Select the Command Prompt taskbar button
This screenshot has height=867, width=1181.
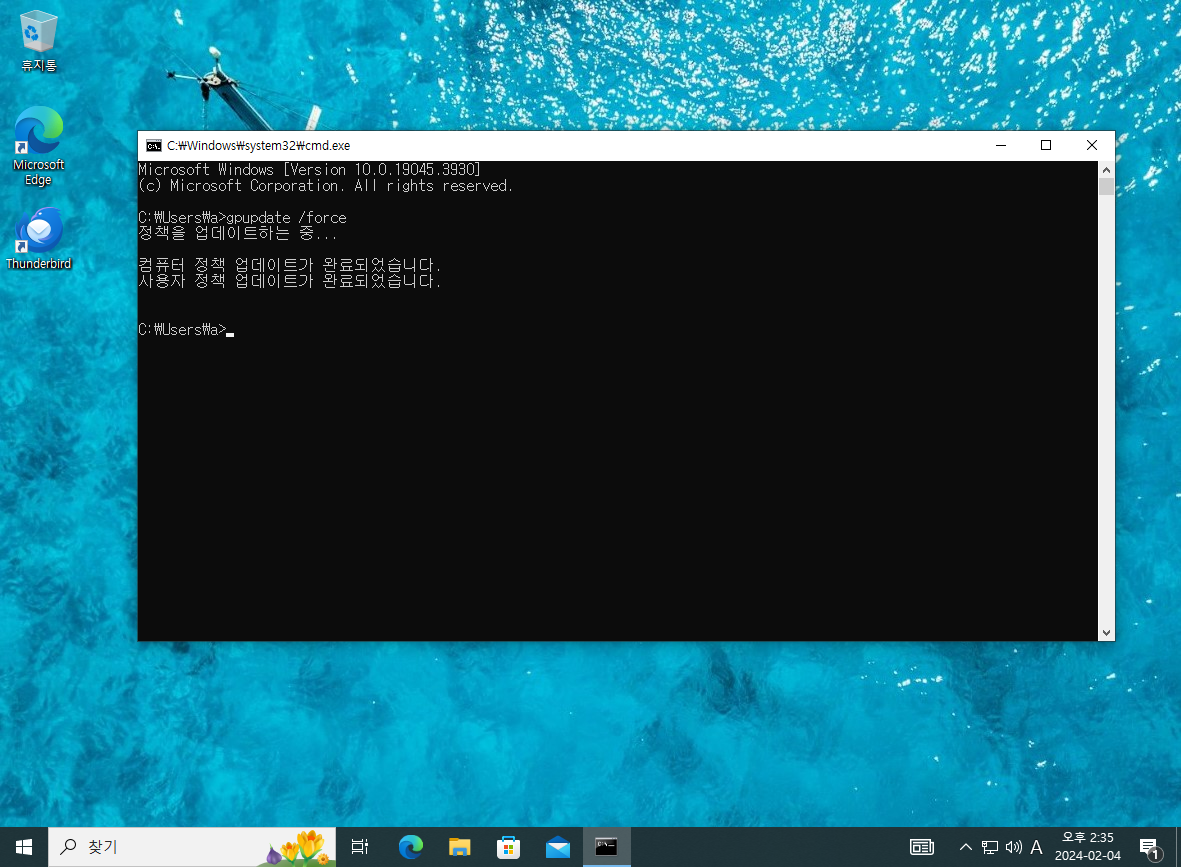(x=606, y=847)
